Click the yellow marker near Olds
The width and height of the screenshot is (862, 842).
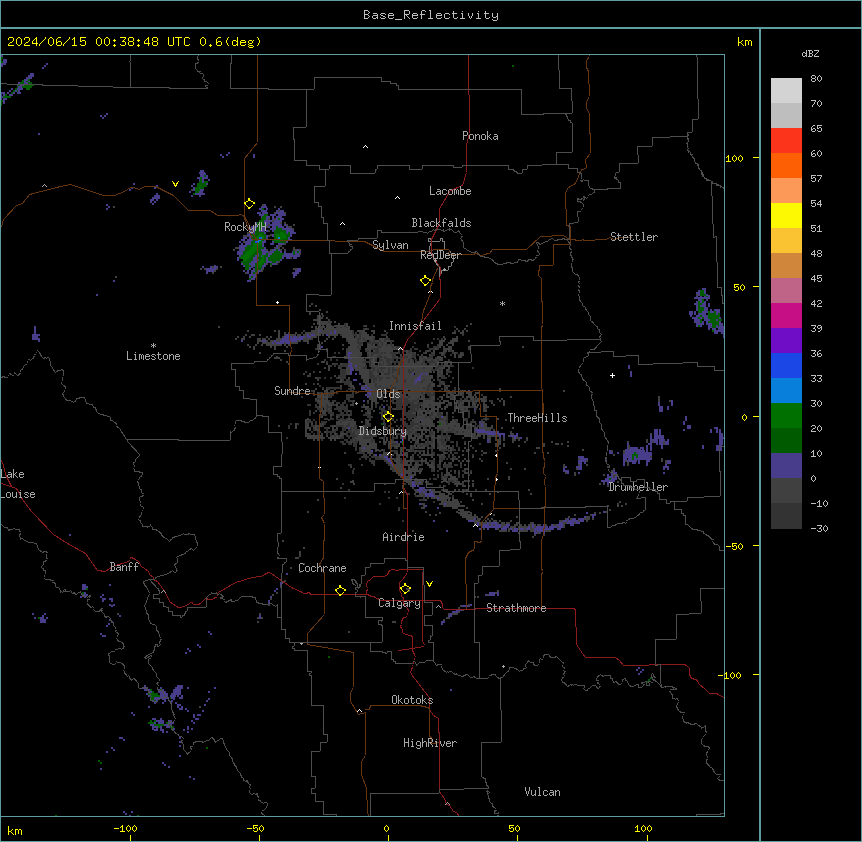click(x=388, y=416)
